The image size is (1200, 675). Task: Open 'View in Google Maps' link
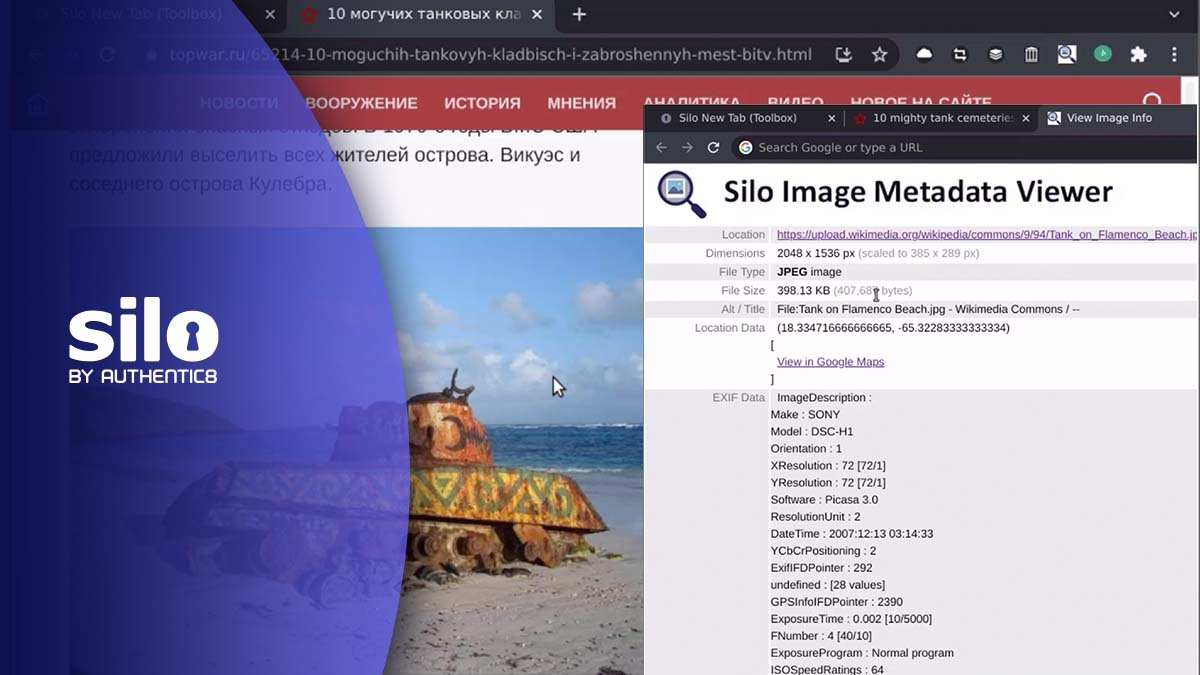coord(830,362)
